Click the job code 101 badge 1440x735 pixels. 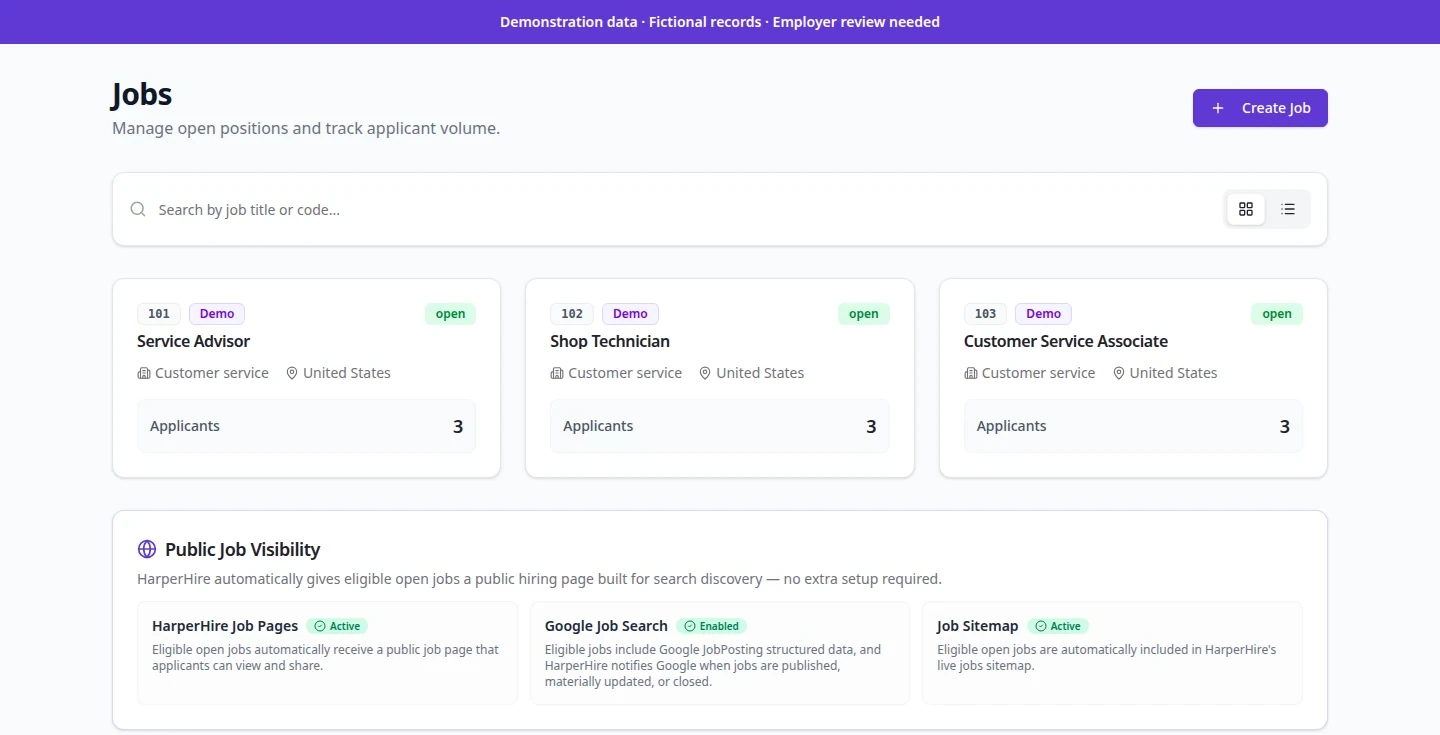(159, 314)
